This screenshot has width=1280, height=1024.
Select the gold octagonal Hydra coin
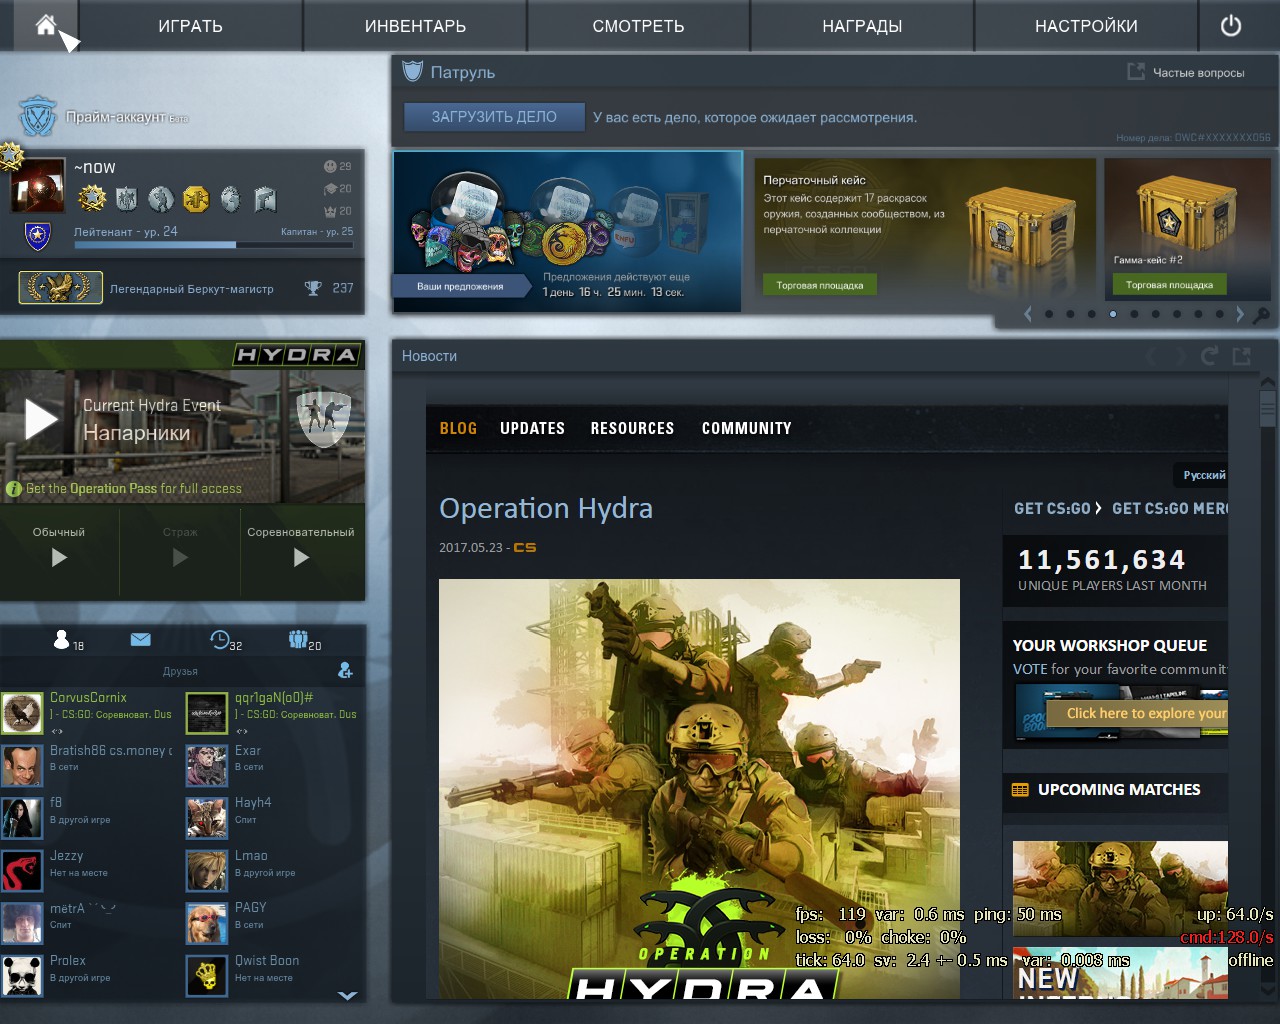[196, 199]
